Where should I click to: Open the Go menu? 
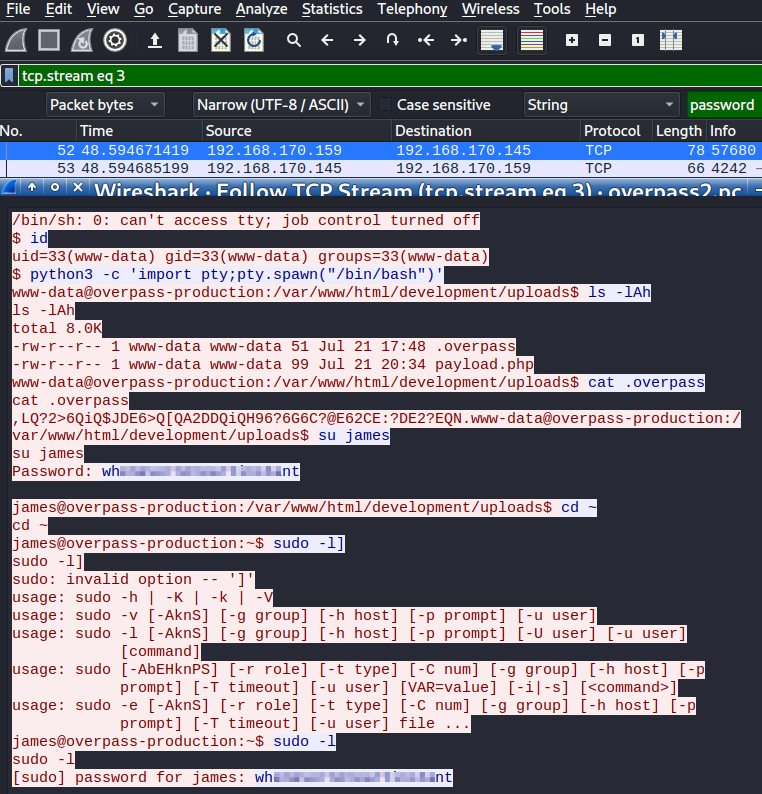point(144,9)
